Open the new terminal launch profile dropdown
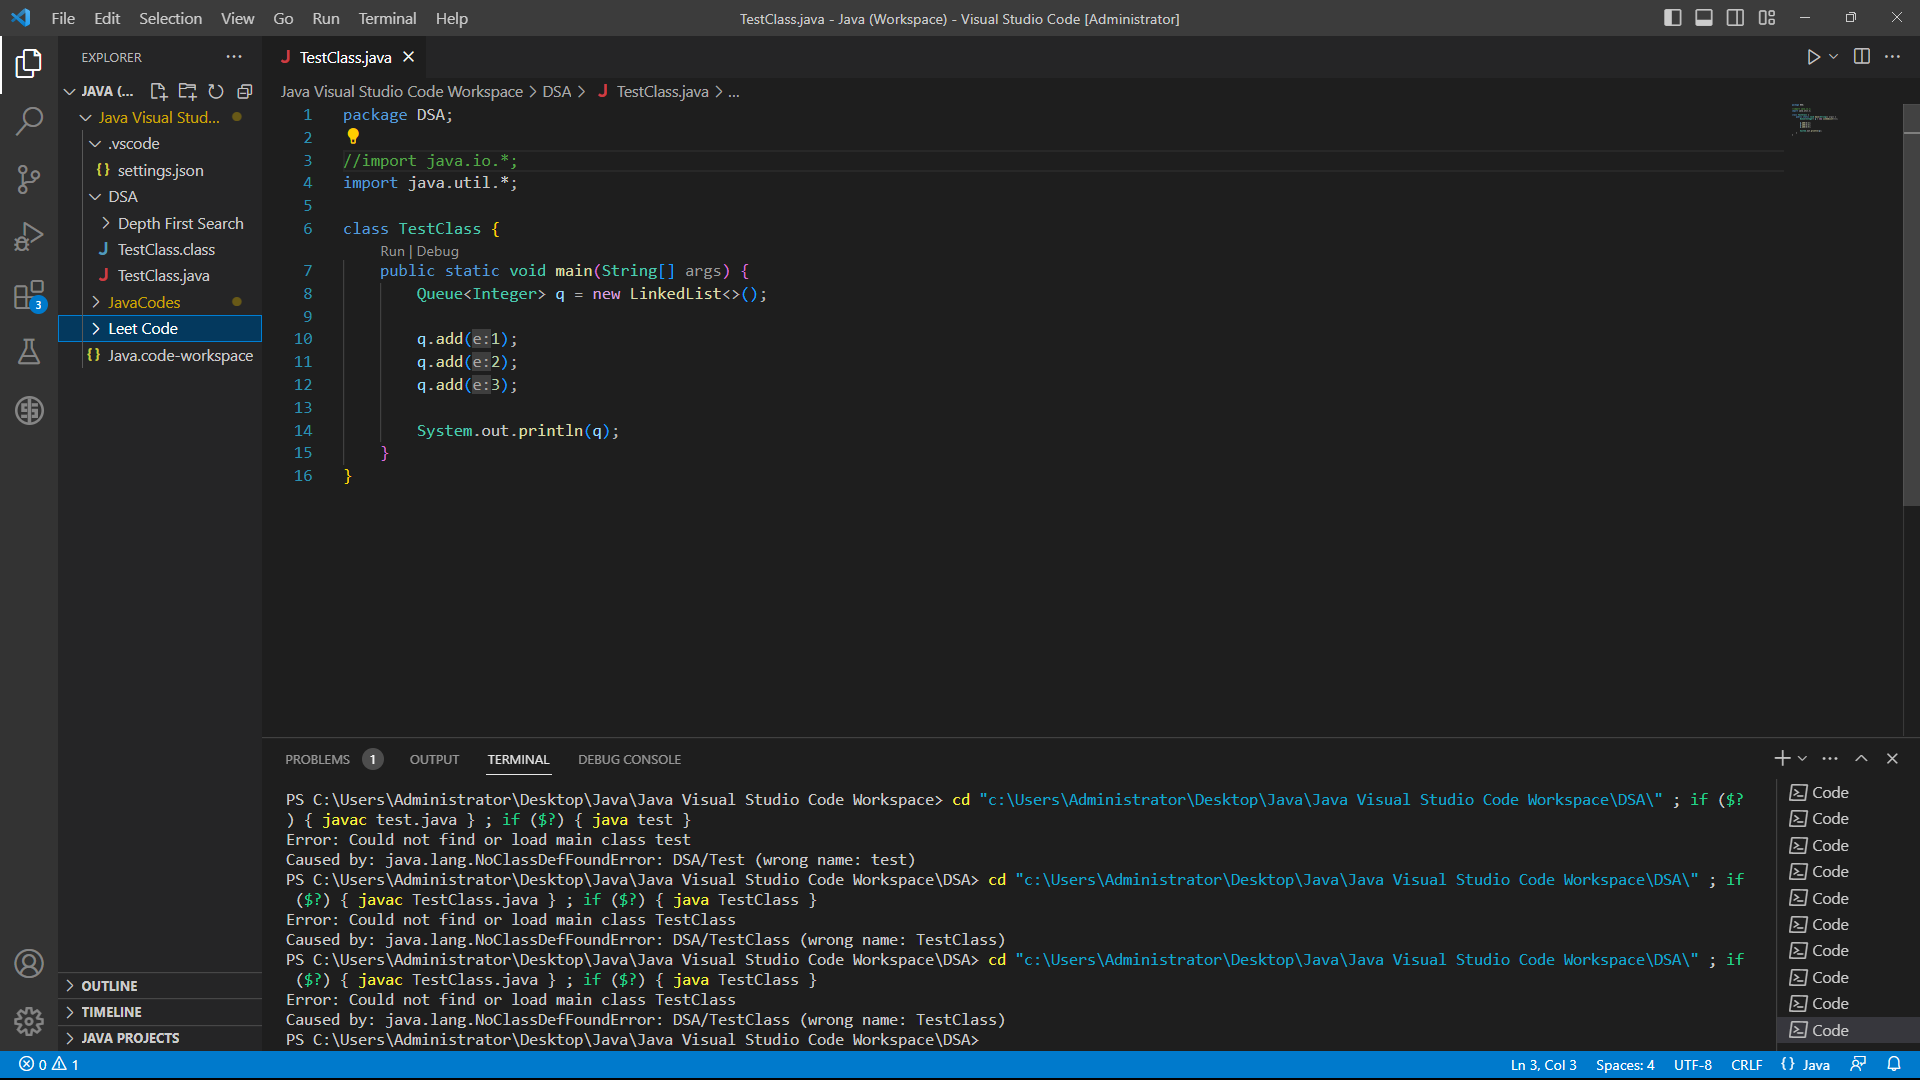Screen dimensions: 1920x1080 tap(1802, 759)
